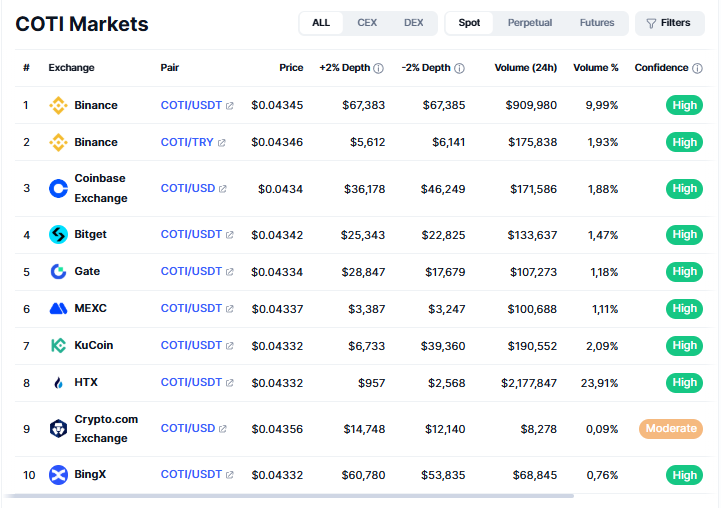This screenshot has height=508, width=721.
Task: Open Binance COTI/USDT pair link
Action: point(191,105)
